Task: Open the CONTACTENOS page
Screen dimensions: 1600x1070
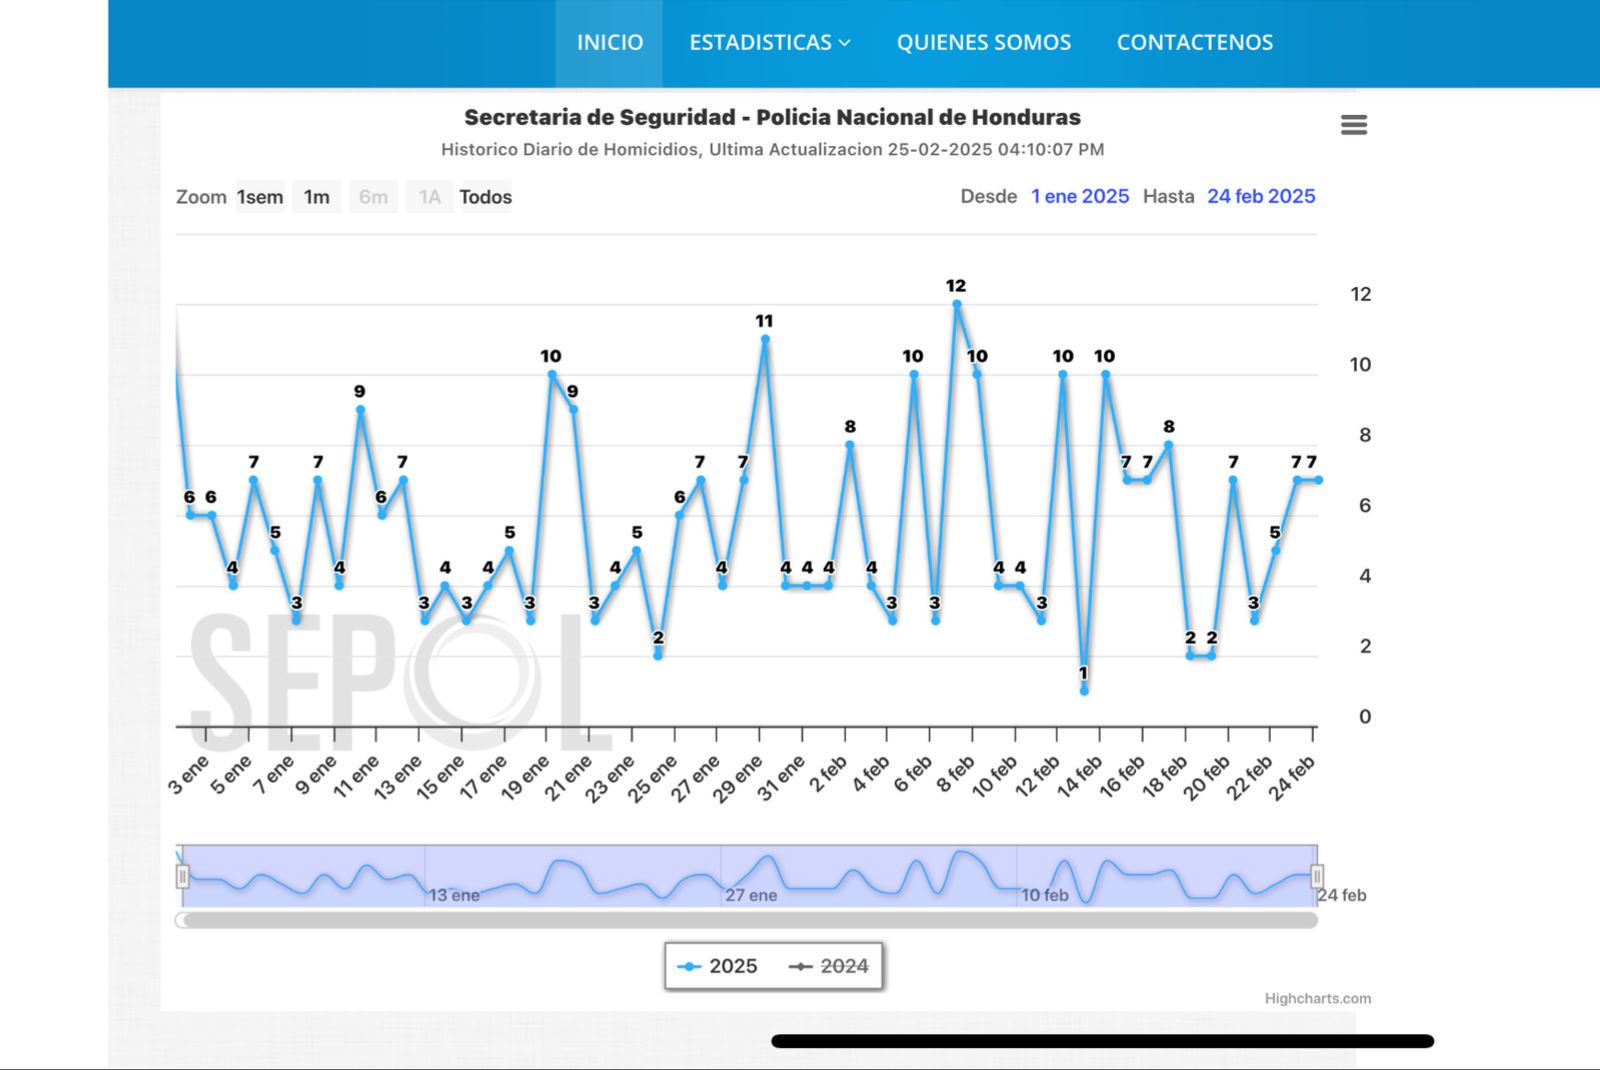Action: 1194,42
